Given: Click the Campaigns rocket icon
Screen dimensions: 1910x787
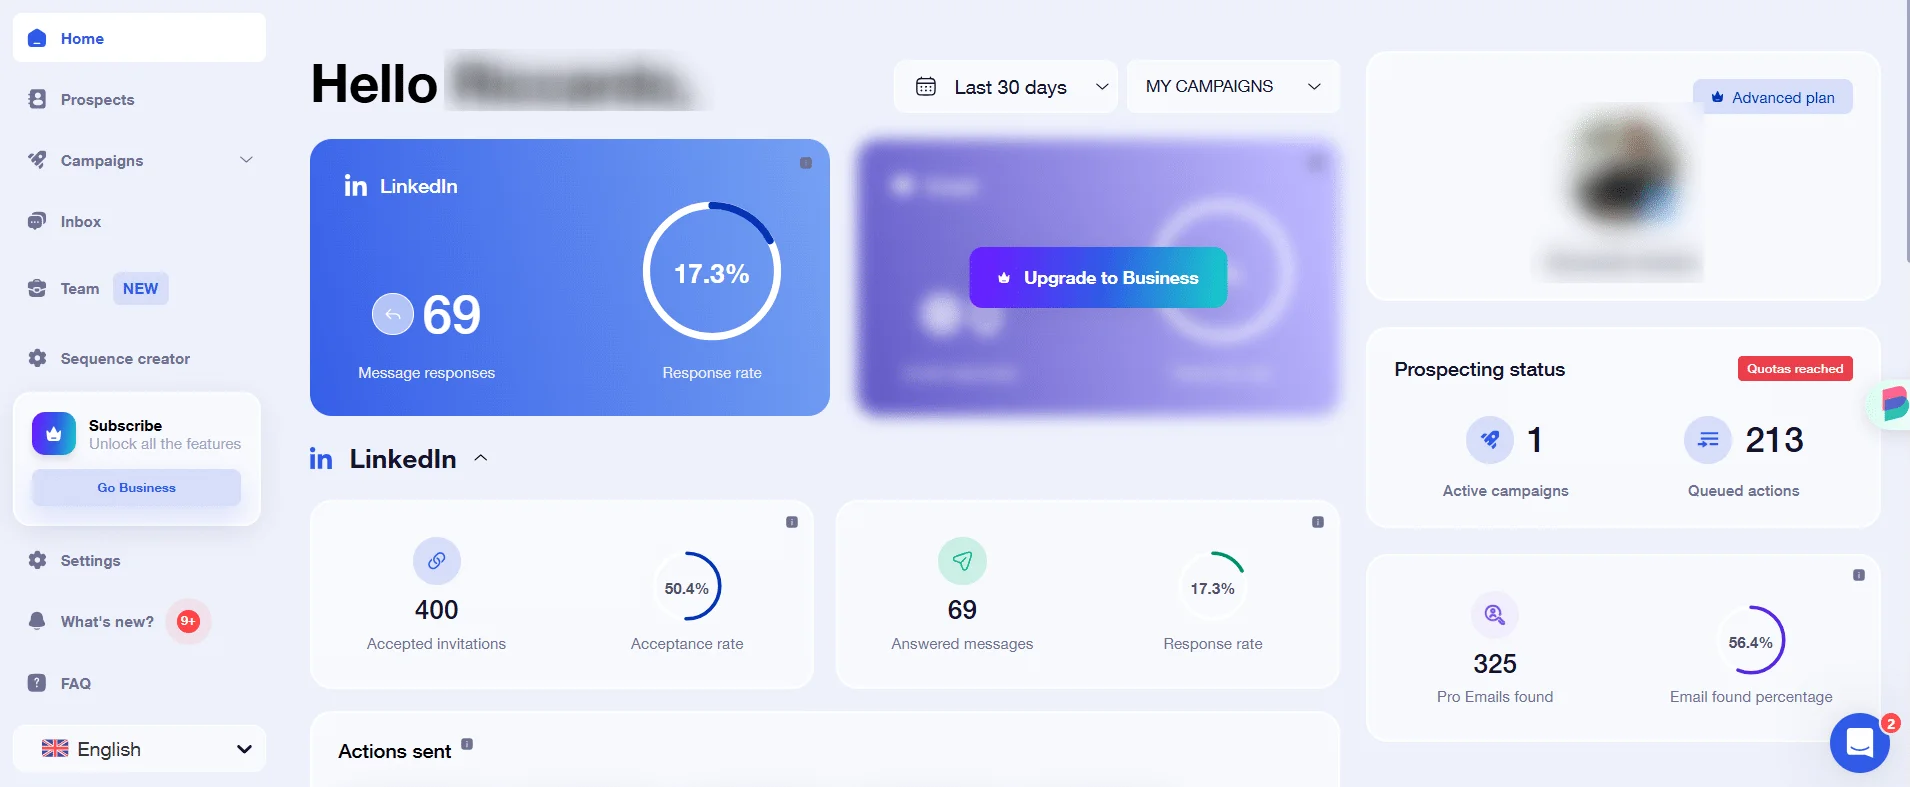Looking at the screenshot, I should (x=37, y=160).
